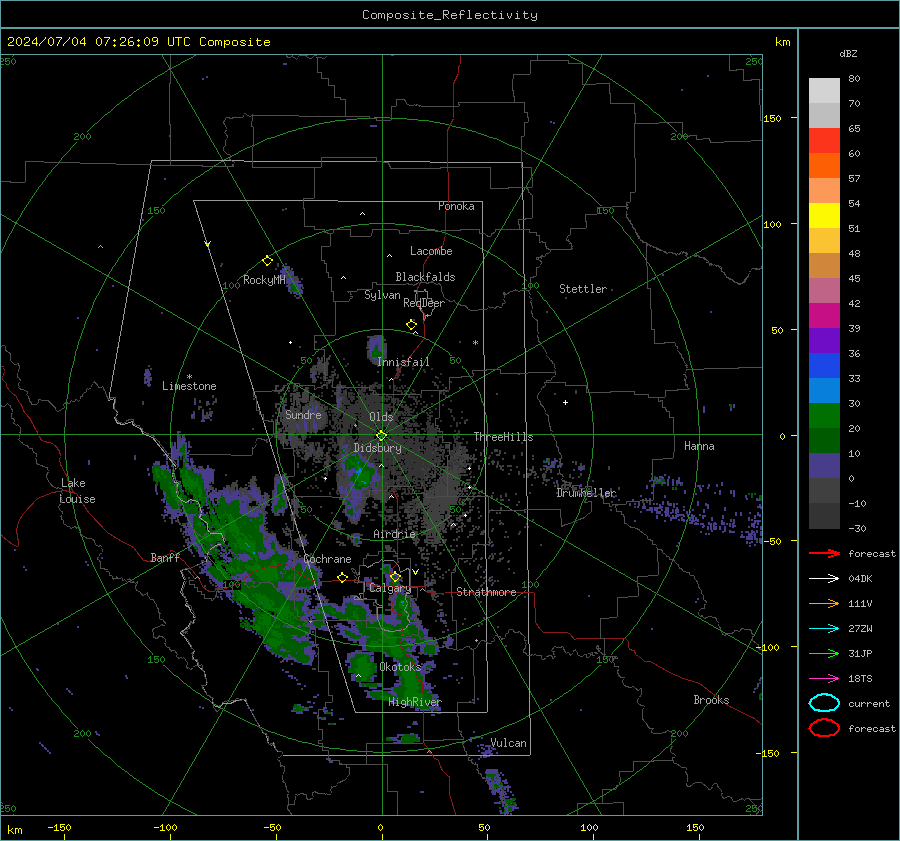Image resolution: width=900 pixels, height=841 pixels.
Task: Select the 51 dBZ yellow color swatch
Action: [x=824, y=216]
